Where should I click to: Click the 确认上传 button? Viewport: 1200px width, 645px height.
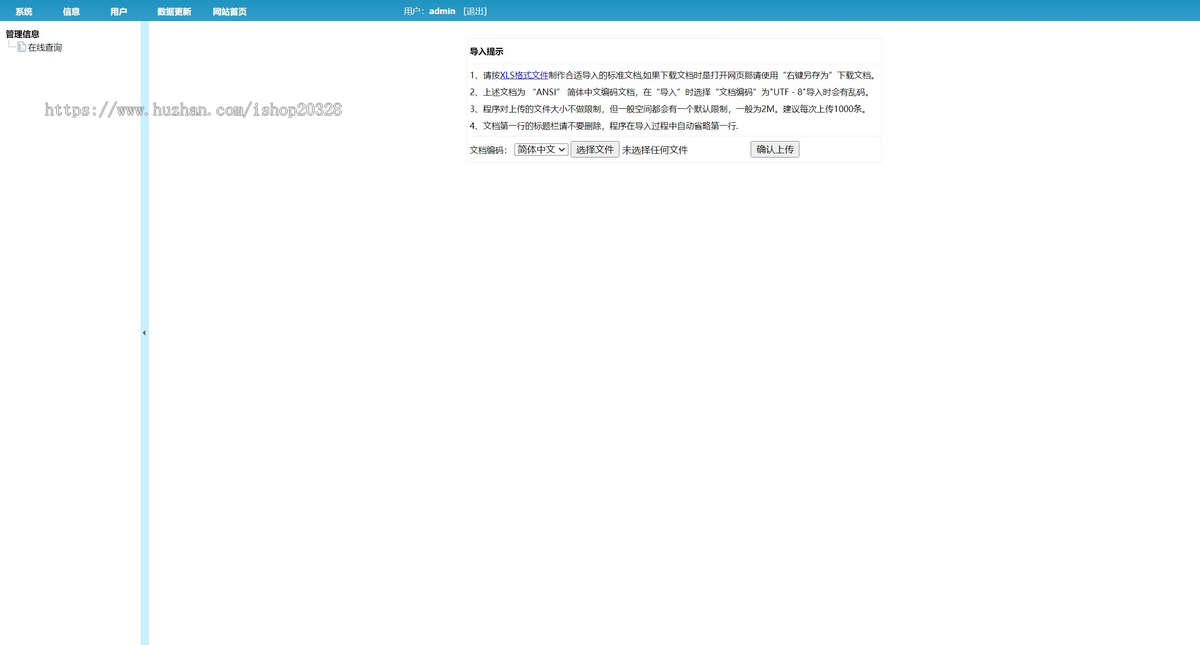(x=775, y=149)
